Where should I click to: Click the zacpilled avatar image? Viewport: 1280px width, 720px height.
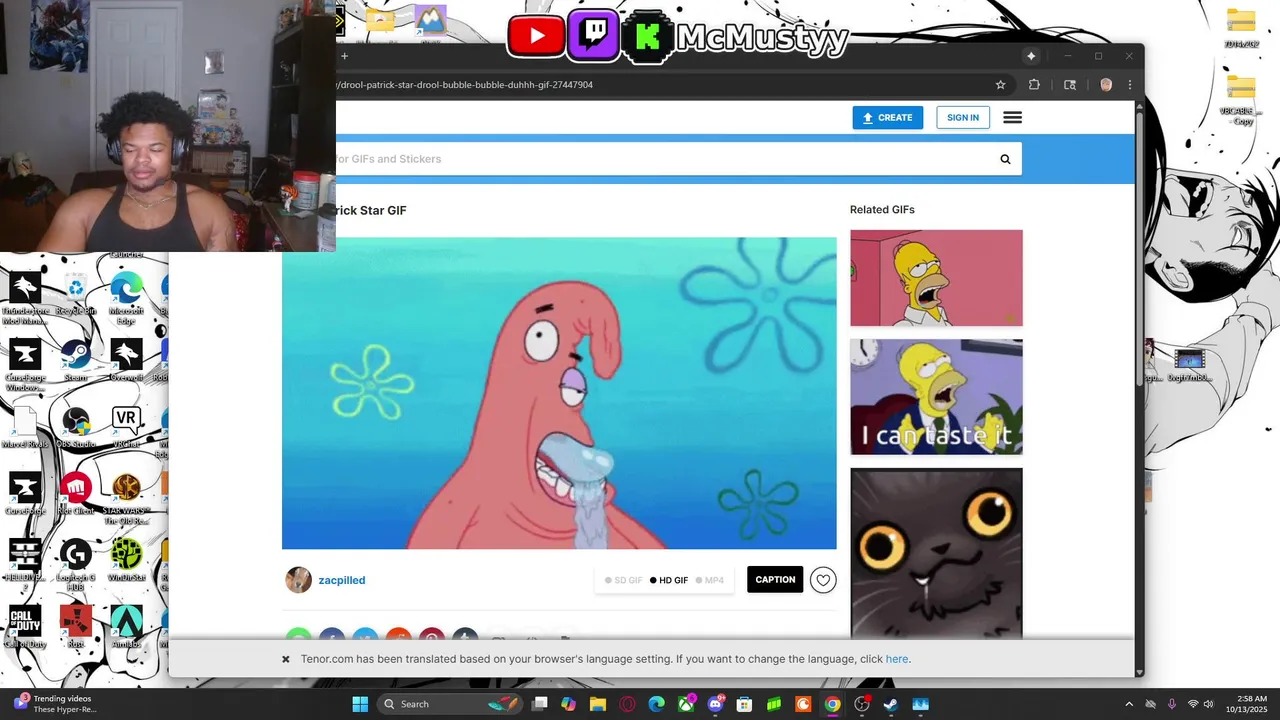(x=298, y=580)
